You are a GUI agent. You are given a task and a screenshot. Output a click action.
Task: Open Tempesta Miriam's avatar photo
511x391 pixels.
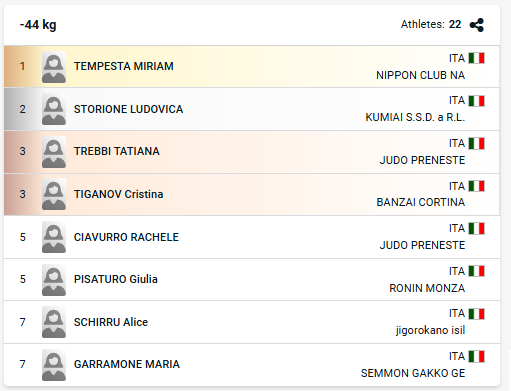point(54,67)
